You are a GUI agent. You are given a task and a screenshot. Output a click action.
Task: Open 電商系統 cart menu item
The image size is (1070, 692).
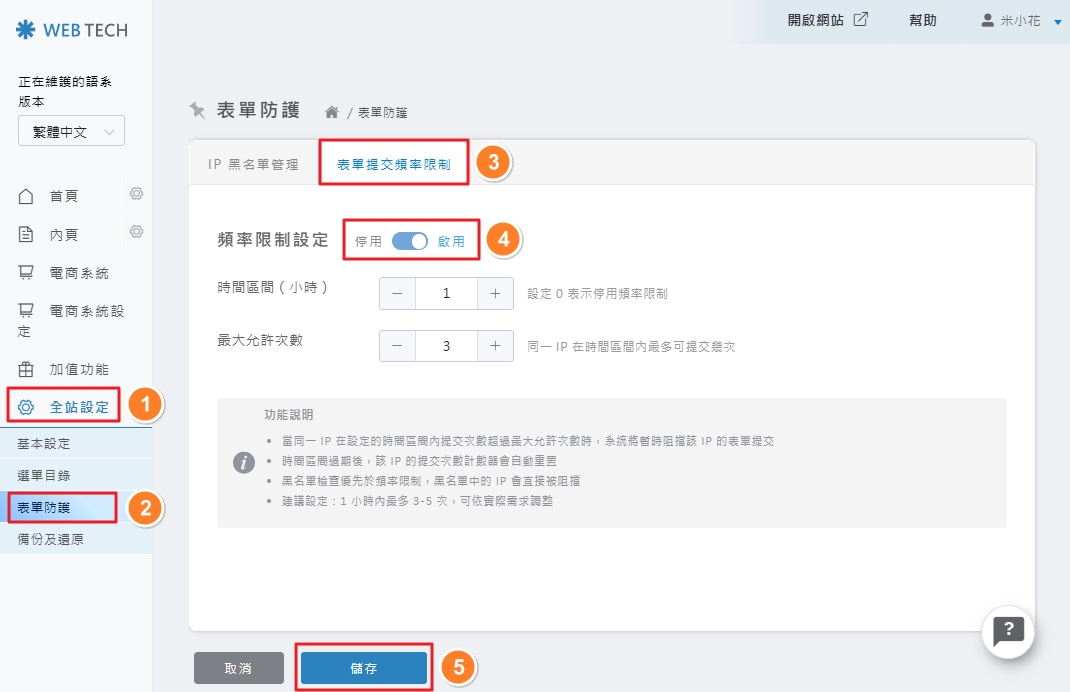(78, 273)
